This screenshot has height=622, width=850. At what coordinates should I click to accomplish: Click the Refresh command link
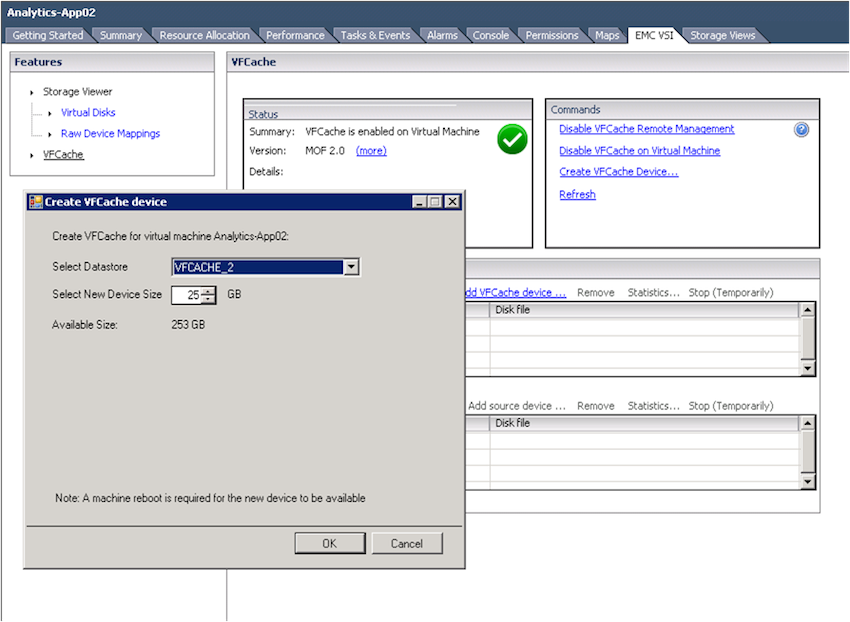pos(577,195)
